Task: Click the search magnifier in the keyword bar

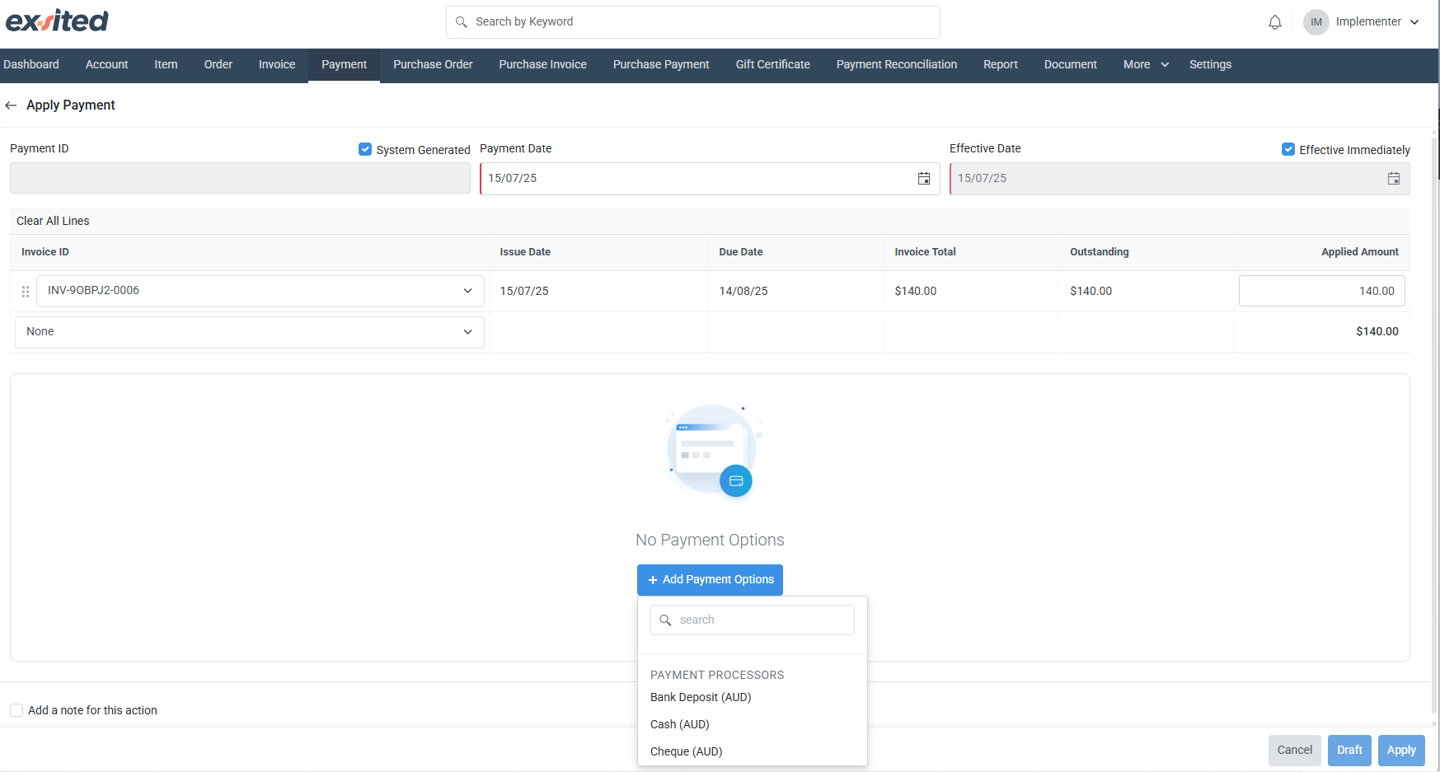Action: click(461, 22)
